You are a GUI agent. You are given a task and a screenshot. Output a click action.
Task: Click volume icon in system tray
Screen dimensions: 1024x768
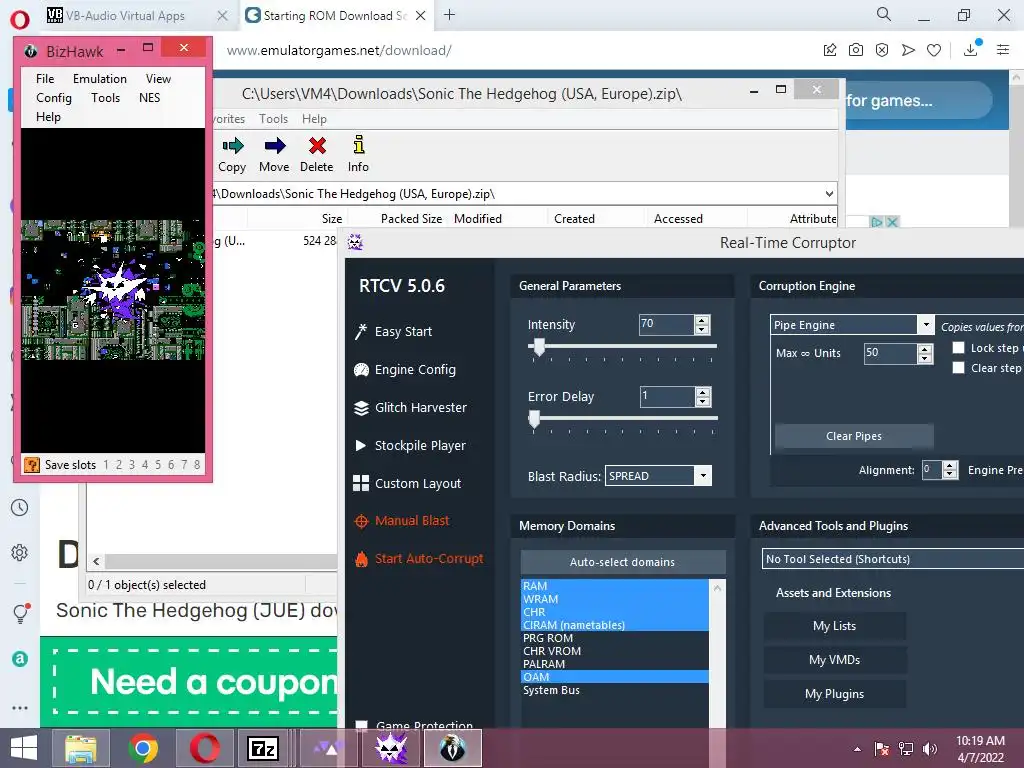(x=929, y=749)
